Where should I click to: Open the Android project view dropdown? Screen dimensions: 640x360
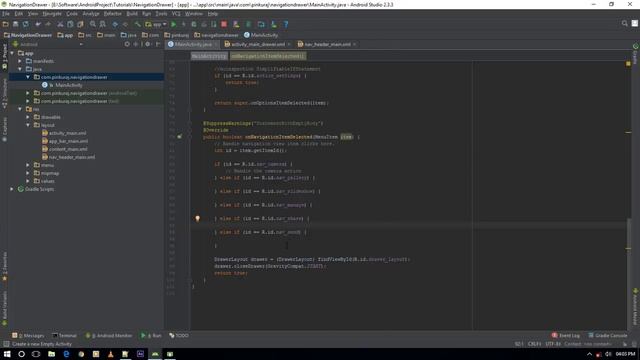(48, 44)
